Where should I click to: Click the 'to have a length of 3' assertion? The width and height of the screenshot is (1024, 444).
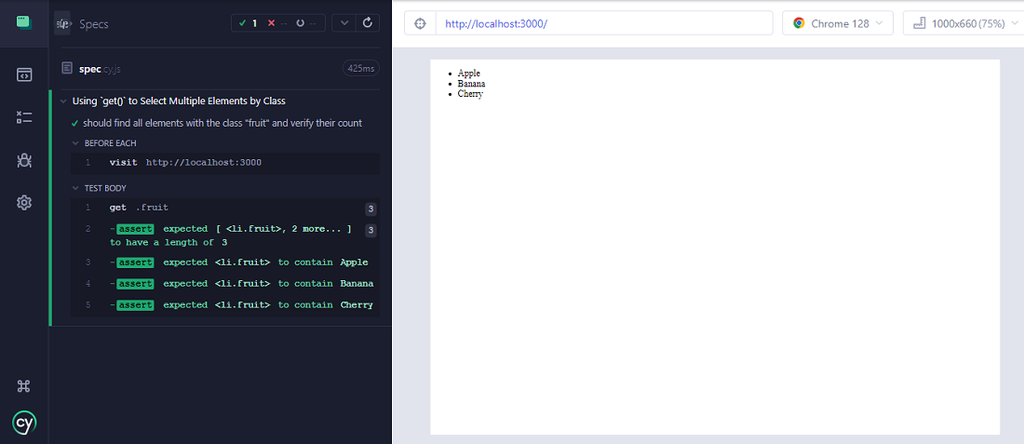click(x=225, y=236)
